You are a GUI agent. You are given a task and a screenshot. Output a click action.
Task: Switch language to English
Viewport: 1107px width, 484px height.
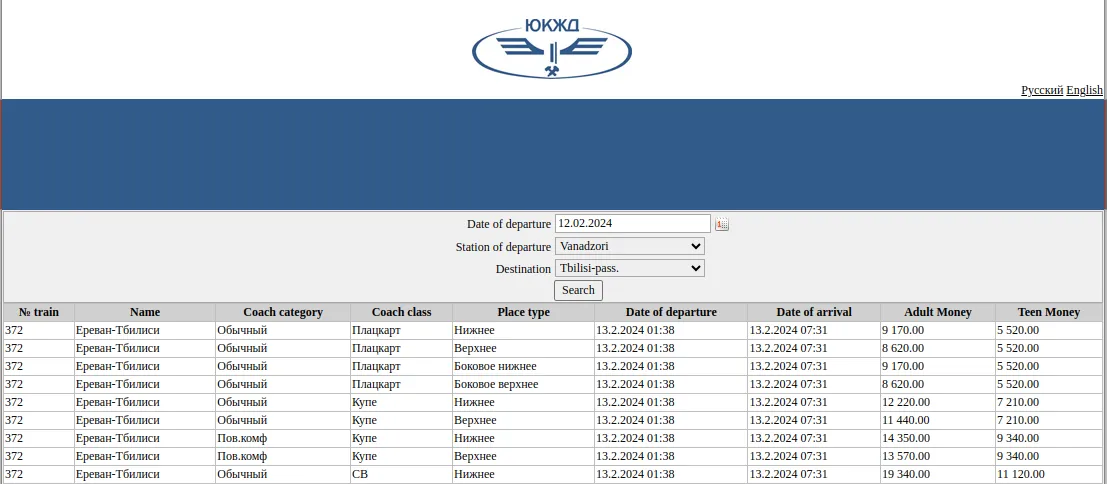coord(1084,90)
